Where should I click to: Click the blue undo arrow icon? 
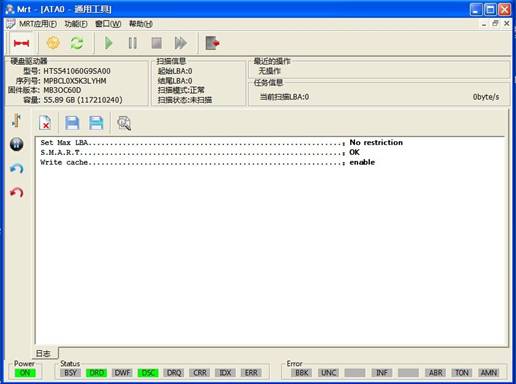(17, 168)
